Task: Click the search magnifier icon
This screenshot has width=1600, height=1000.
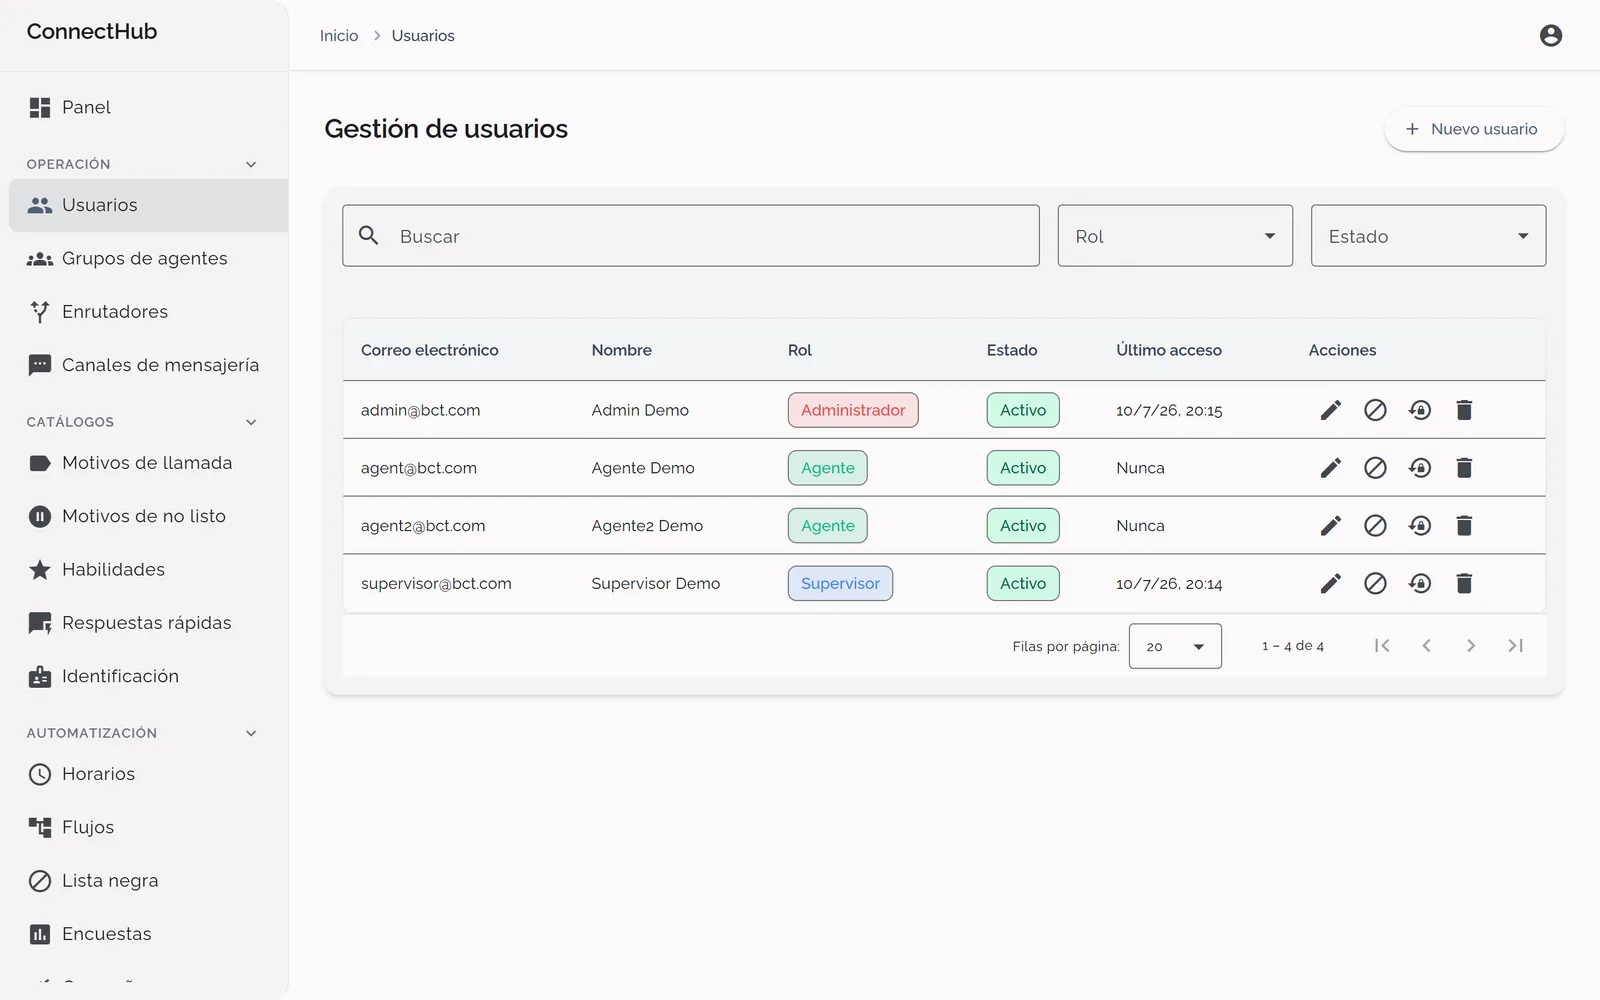Action: pyautogui.click(x=369, y=235)
